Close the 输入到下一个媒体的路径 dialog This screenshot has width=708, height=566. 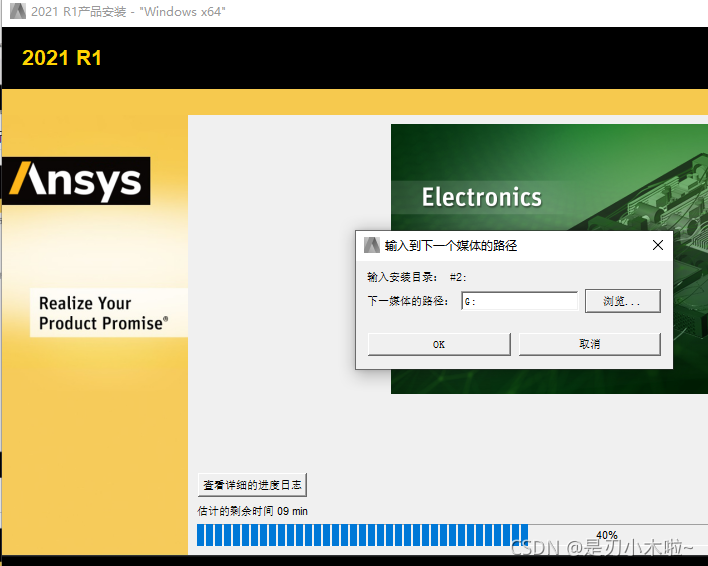(657, 245)
